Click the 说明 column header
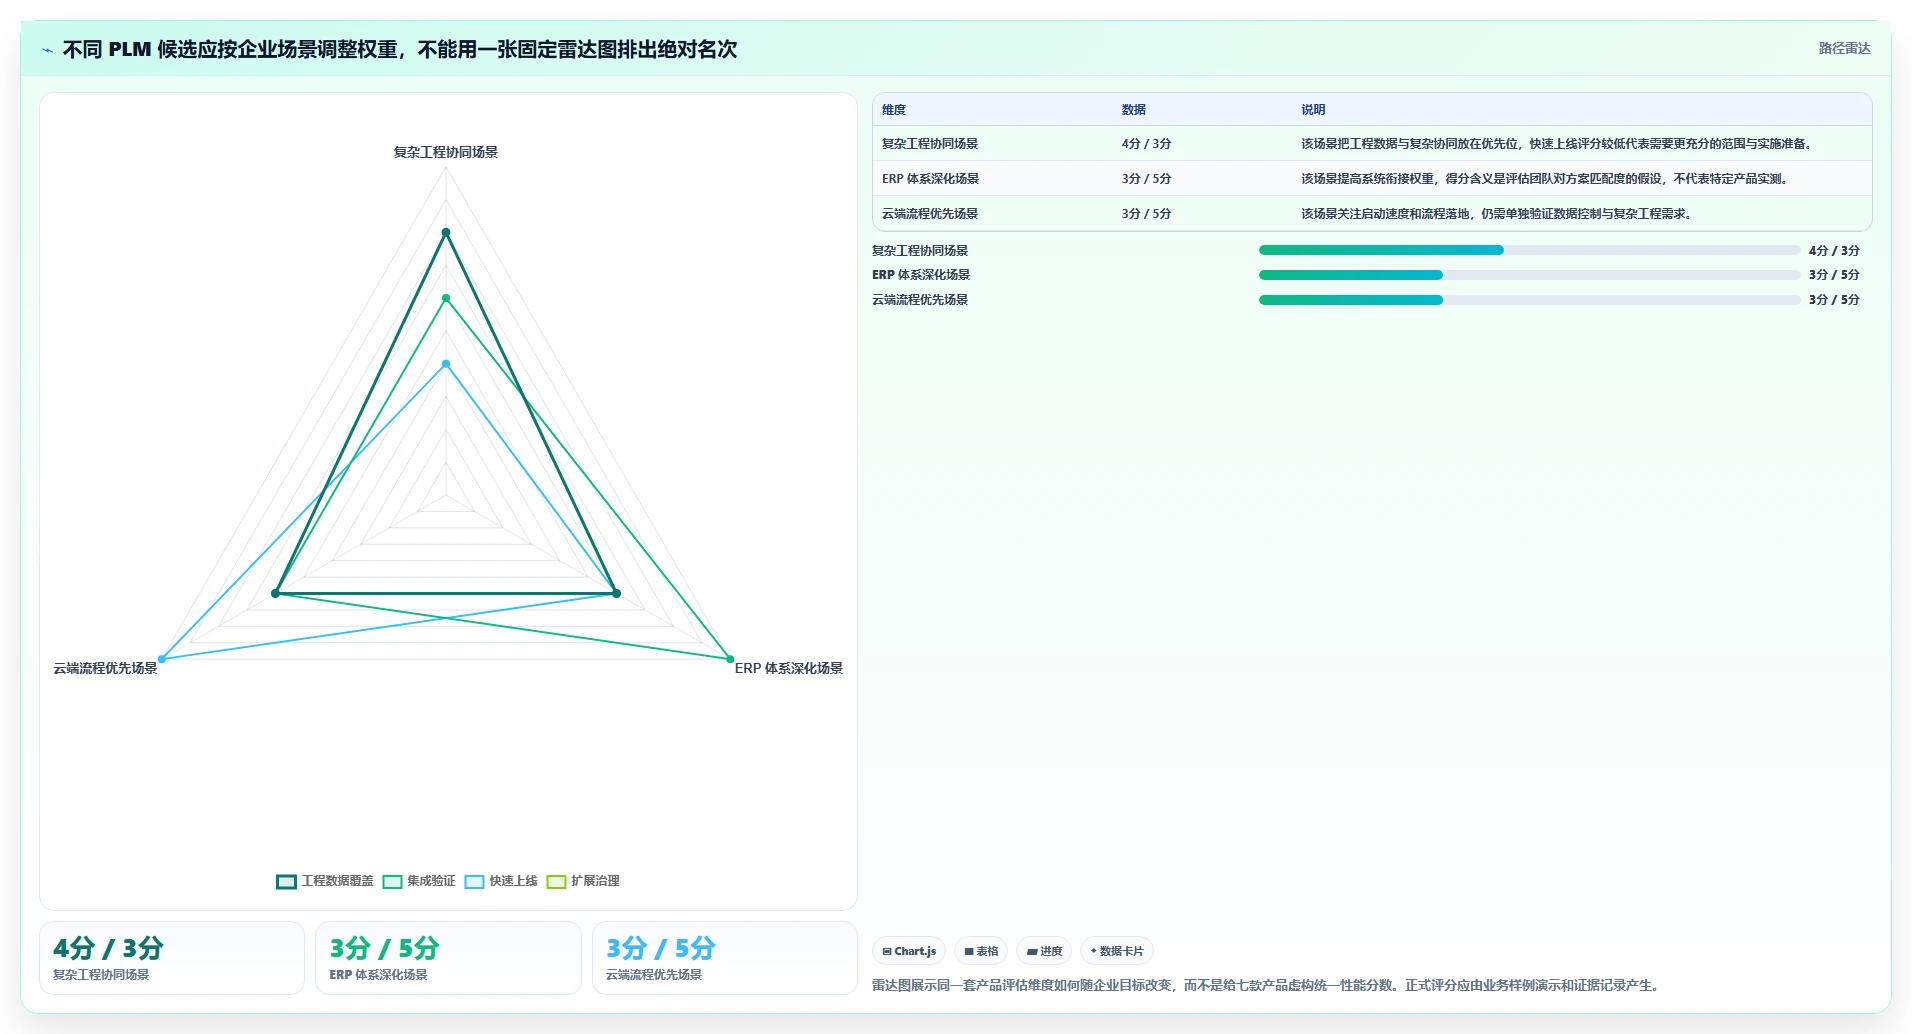Viewport: 1912px width, 1034px height. (1313, 110)
